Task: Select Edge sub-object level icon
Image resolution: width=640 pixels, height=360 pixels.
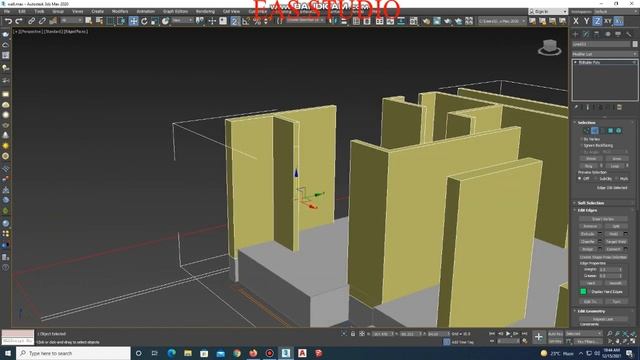Action: 594,131
